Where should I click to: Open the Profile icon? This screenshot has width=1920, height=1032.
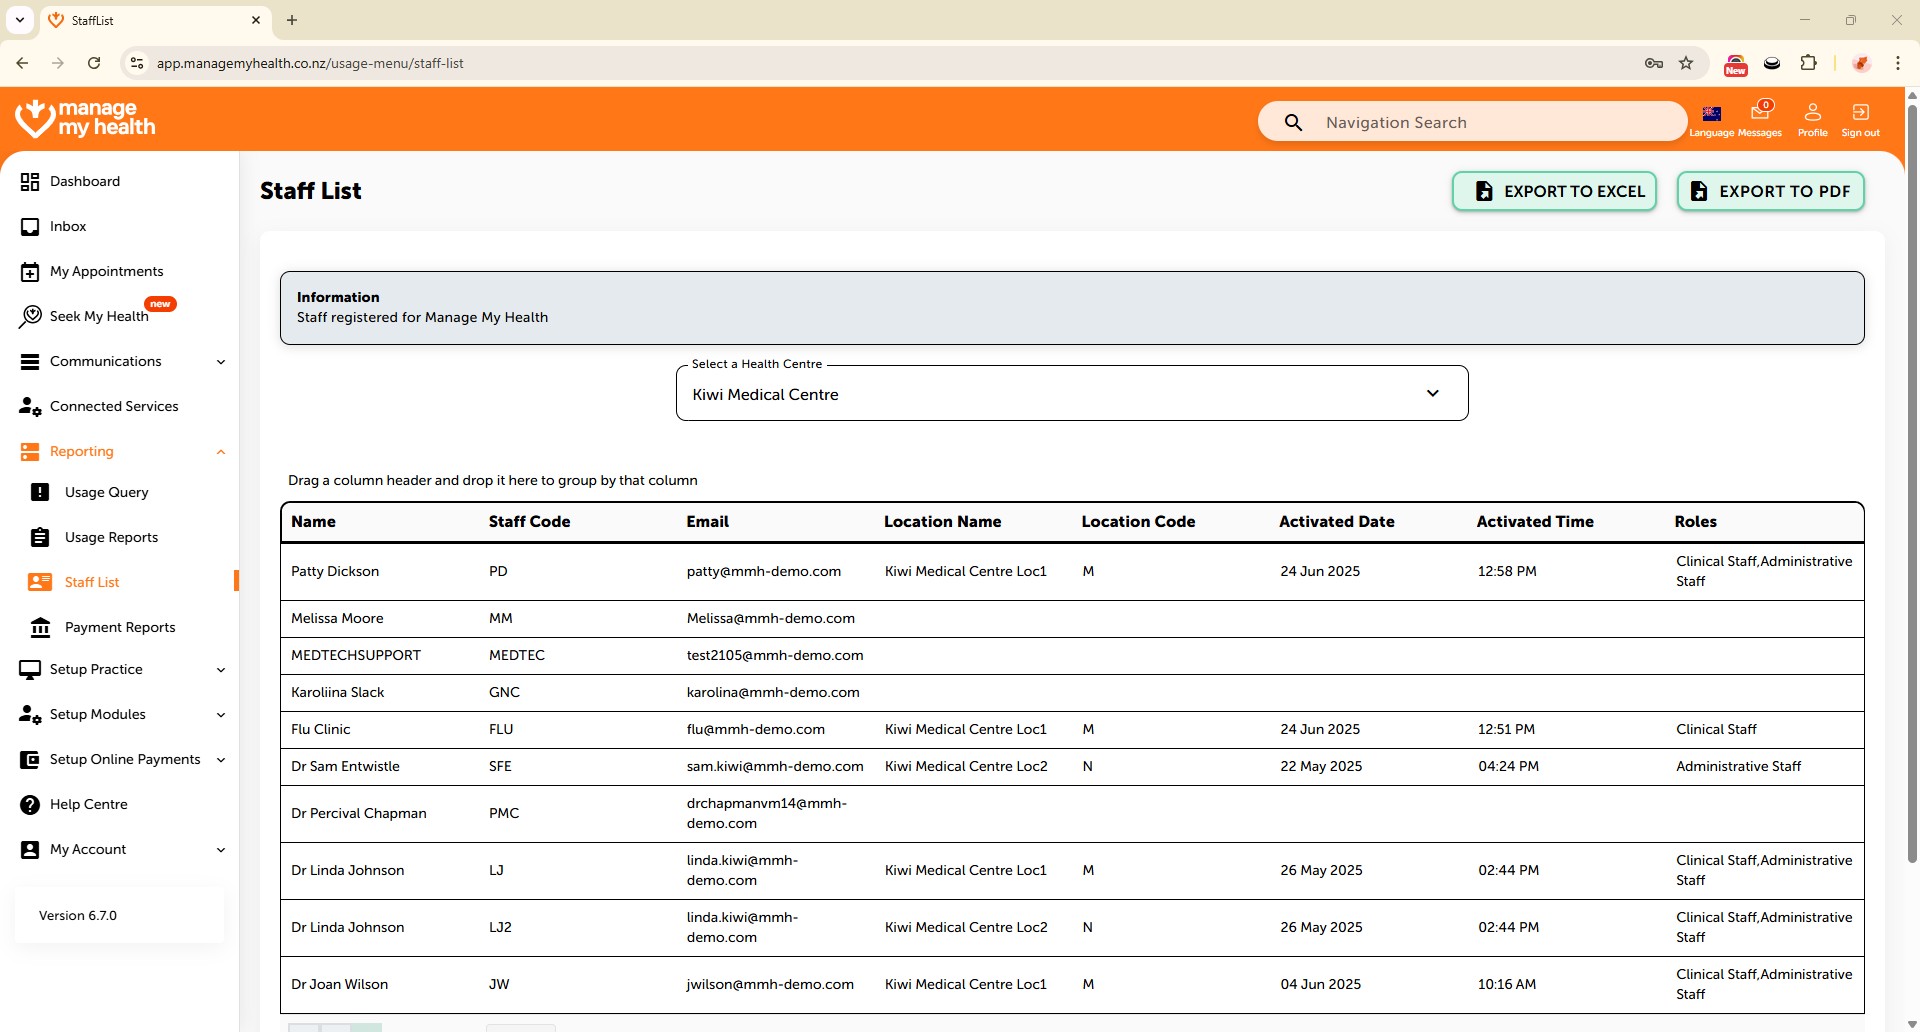(1812, 112)
